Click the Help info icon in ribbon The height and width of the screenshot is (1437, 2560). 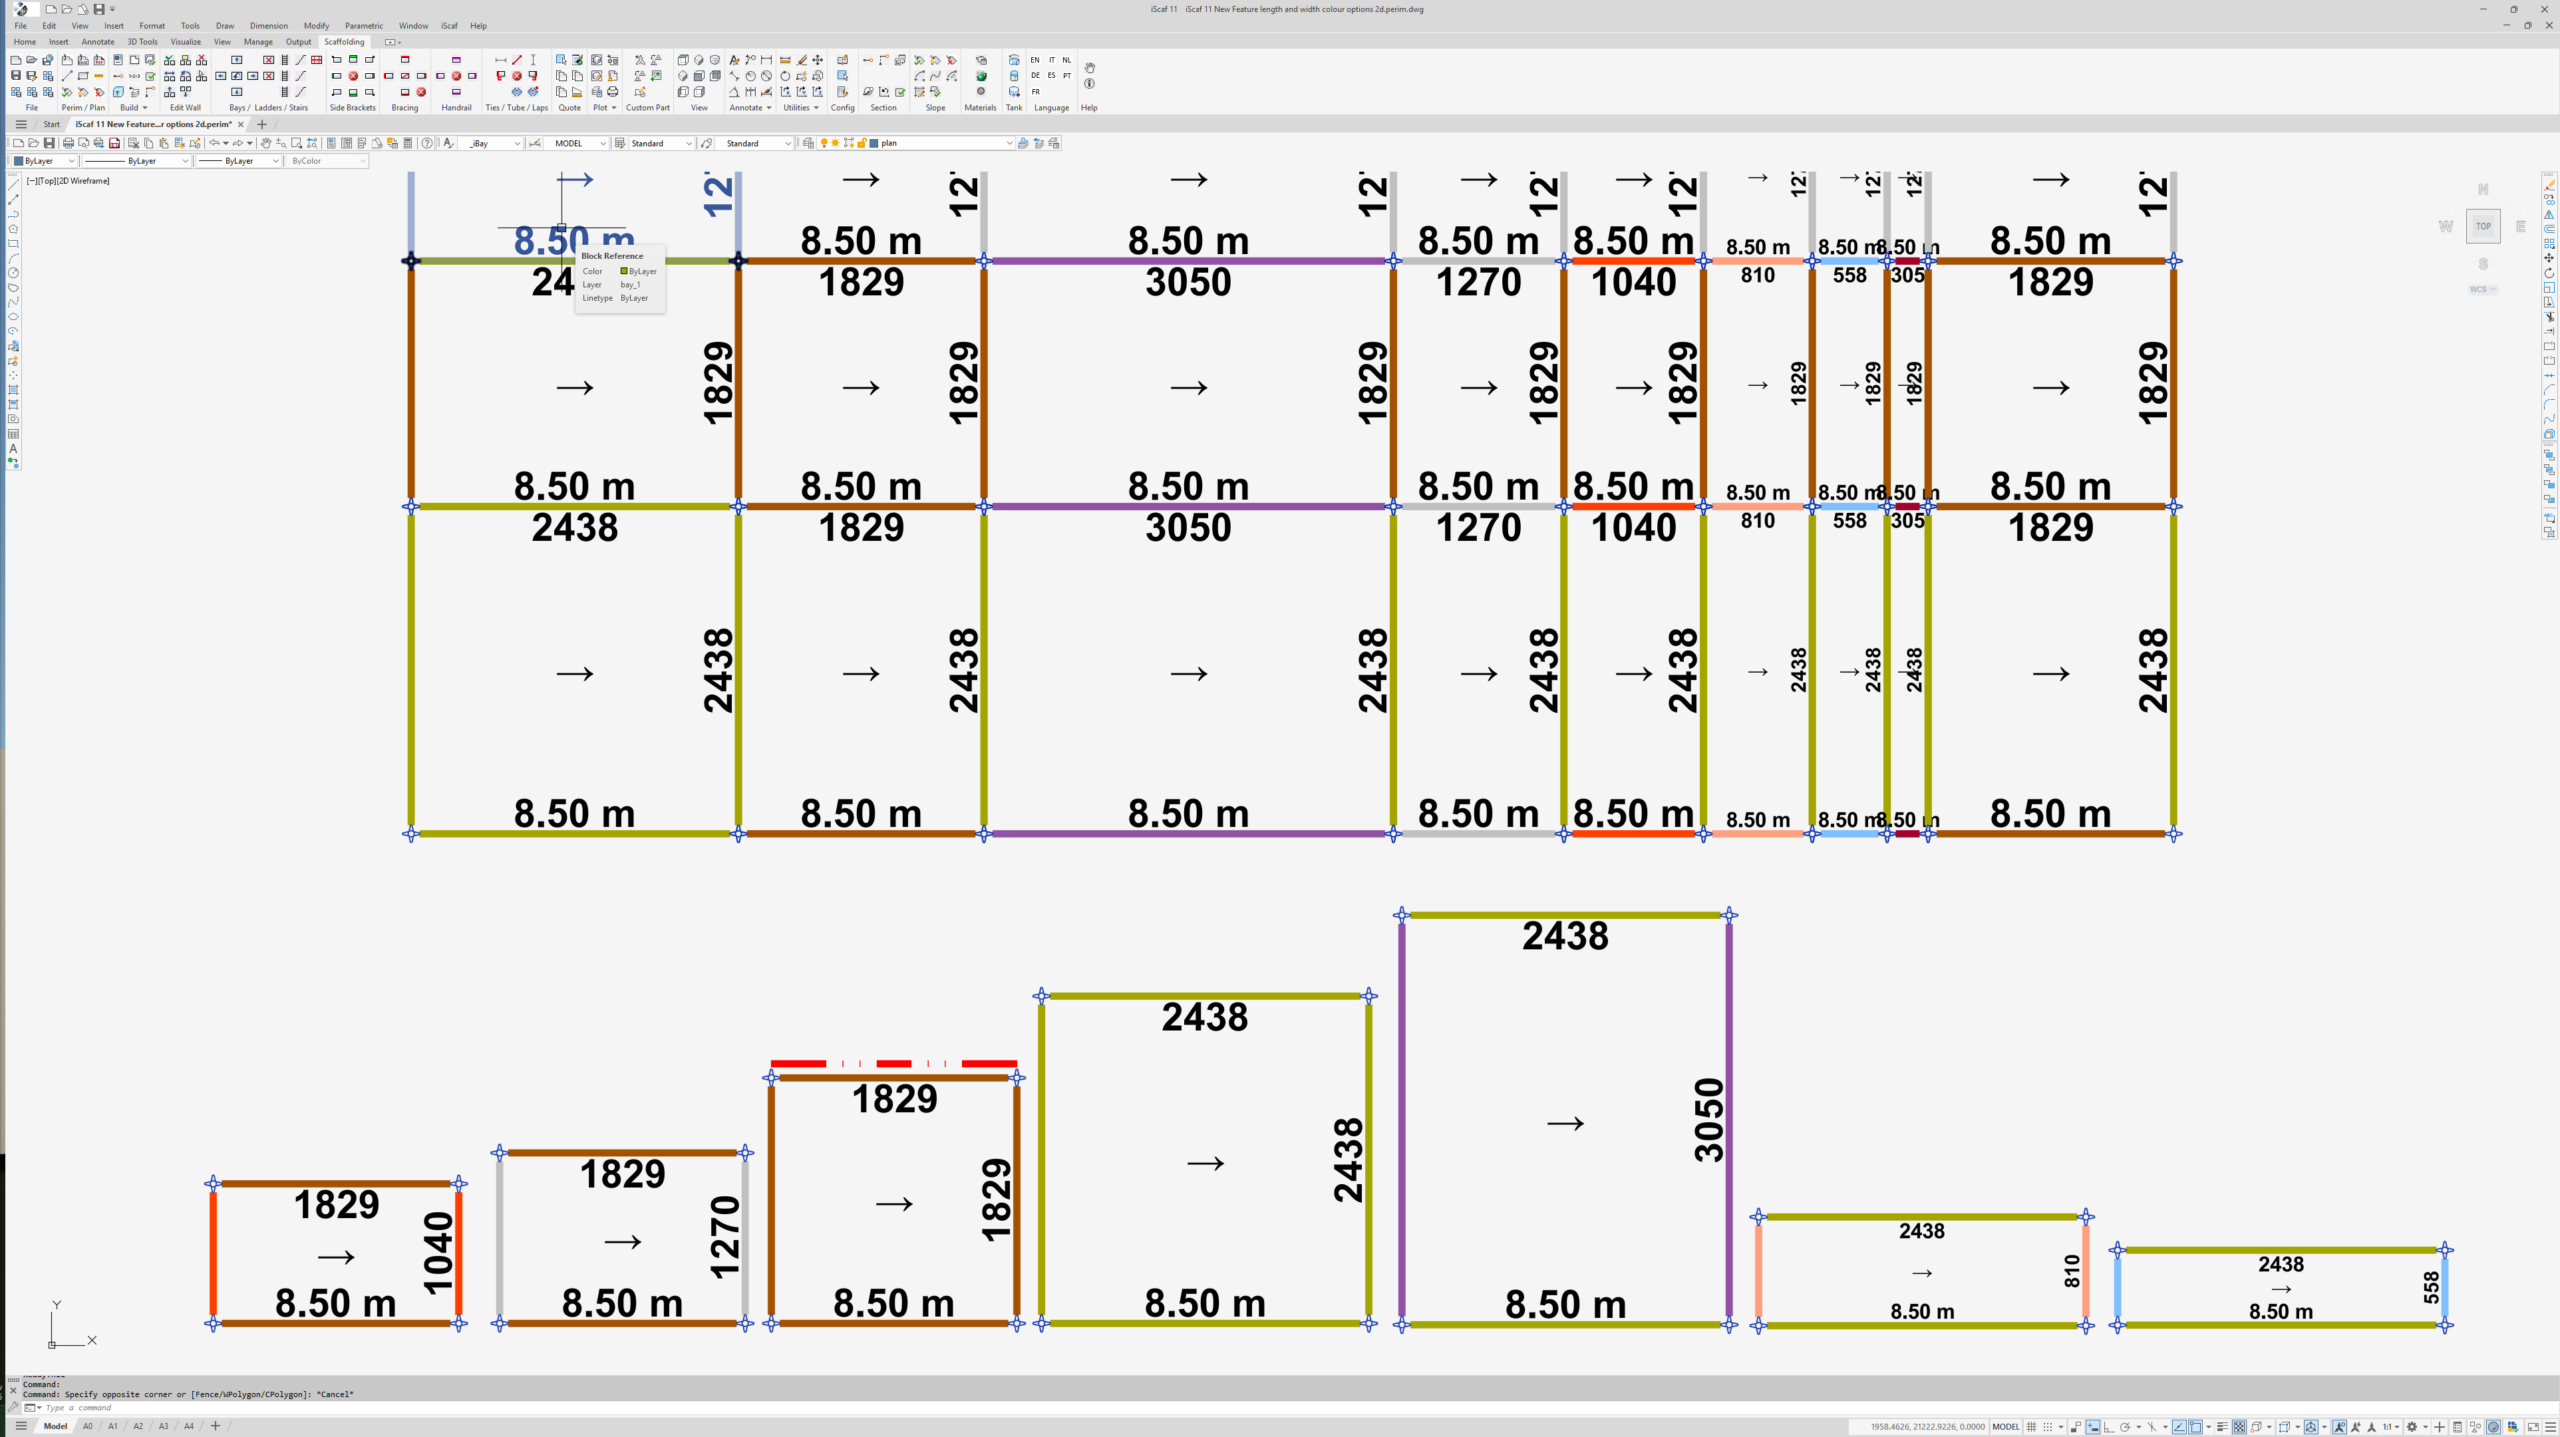[x=1089, y=84]
